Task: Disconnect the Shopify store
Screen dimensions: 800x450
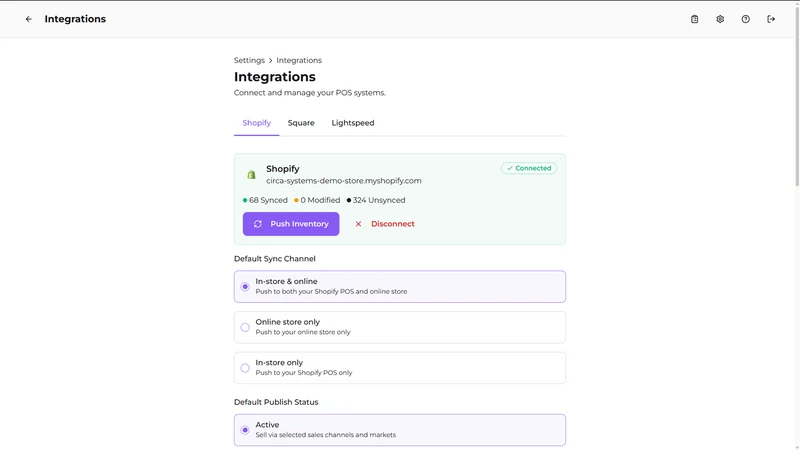Action: point(385,224)
